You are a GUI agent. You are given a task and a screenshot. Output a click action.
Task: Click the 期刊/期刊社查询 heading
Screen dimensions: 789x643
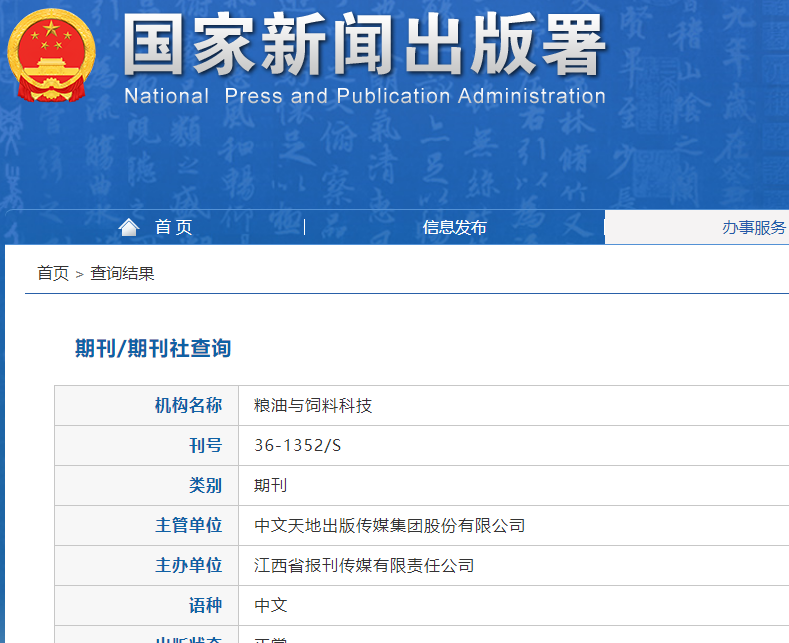(153, 348)
